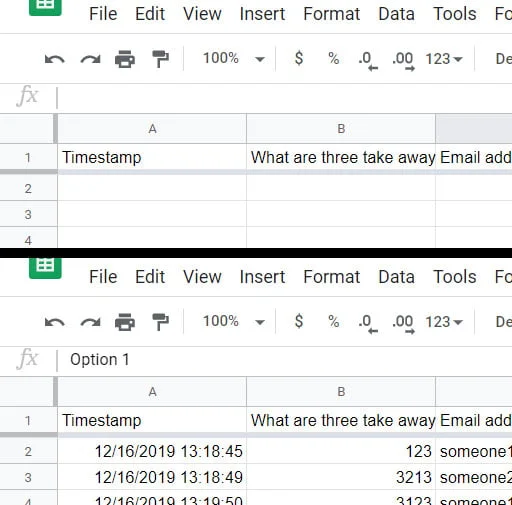The image size is (512, 505).
Task: Select column A header in top spreadsheet
Action: pyautogui.click(x=152, y=129)
